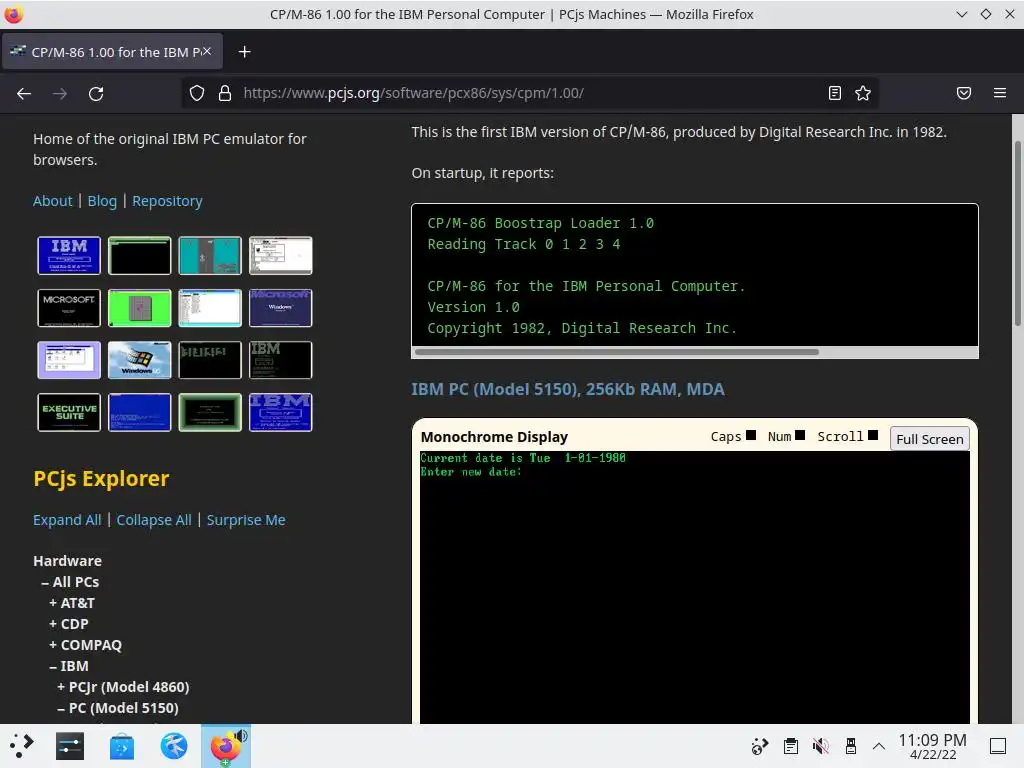
Task: Collapse the IBM tree node
Action: click(69, 665)
